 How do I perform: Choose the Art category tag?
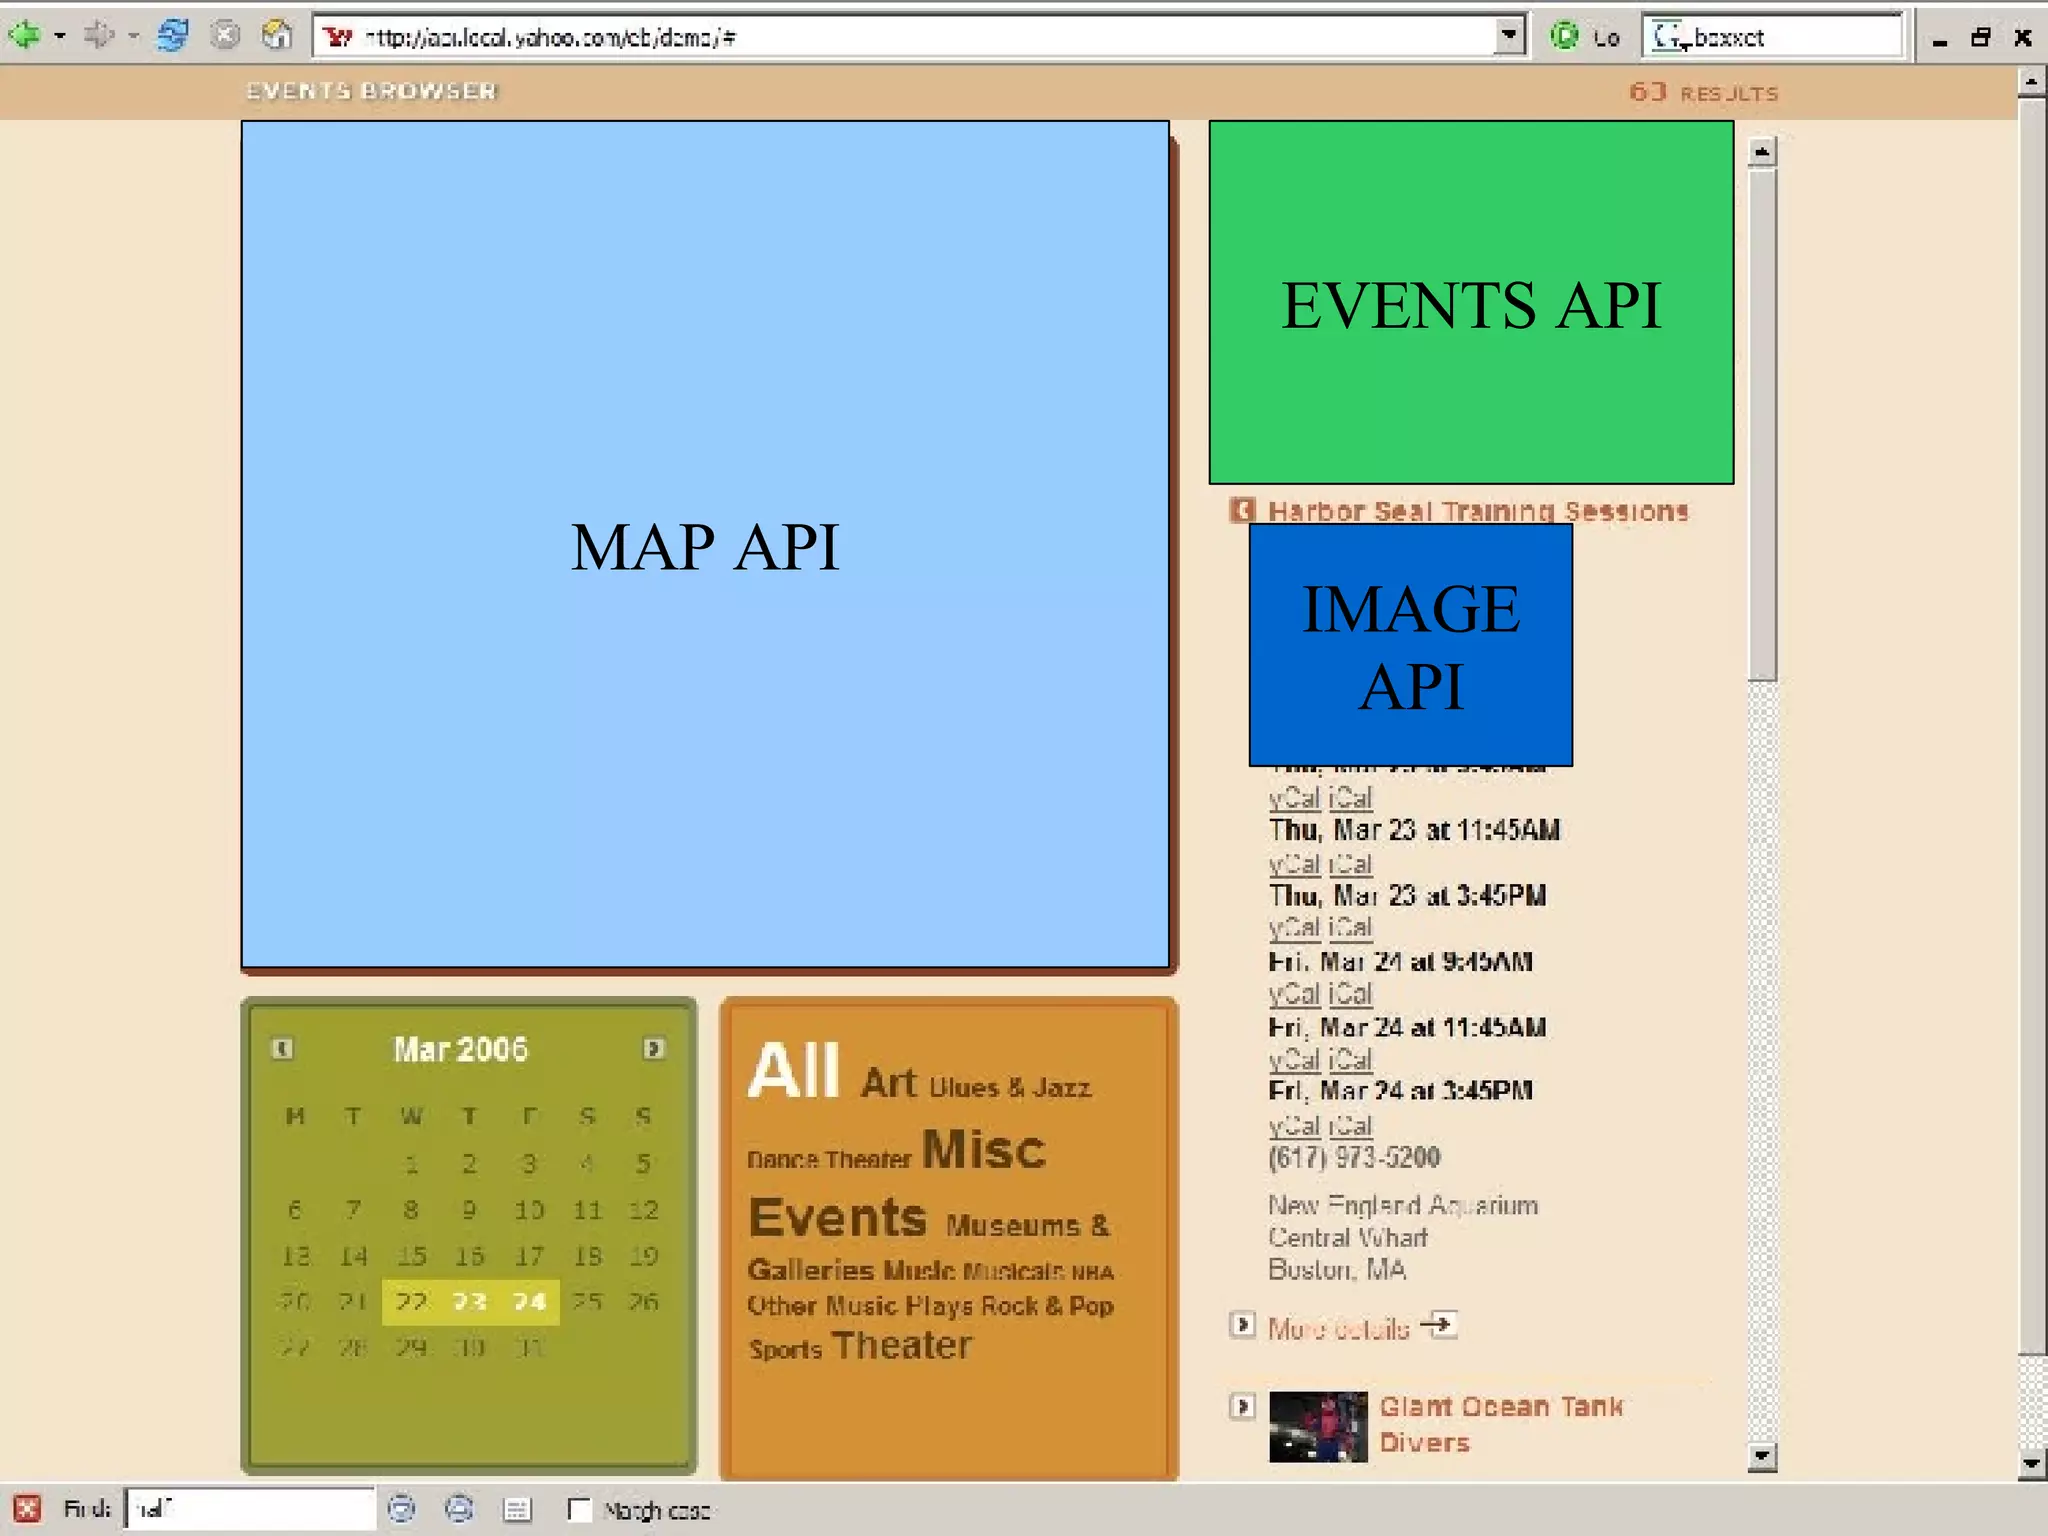[888, 1083]
